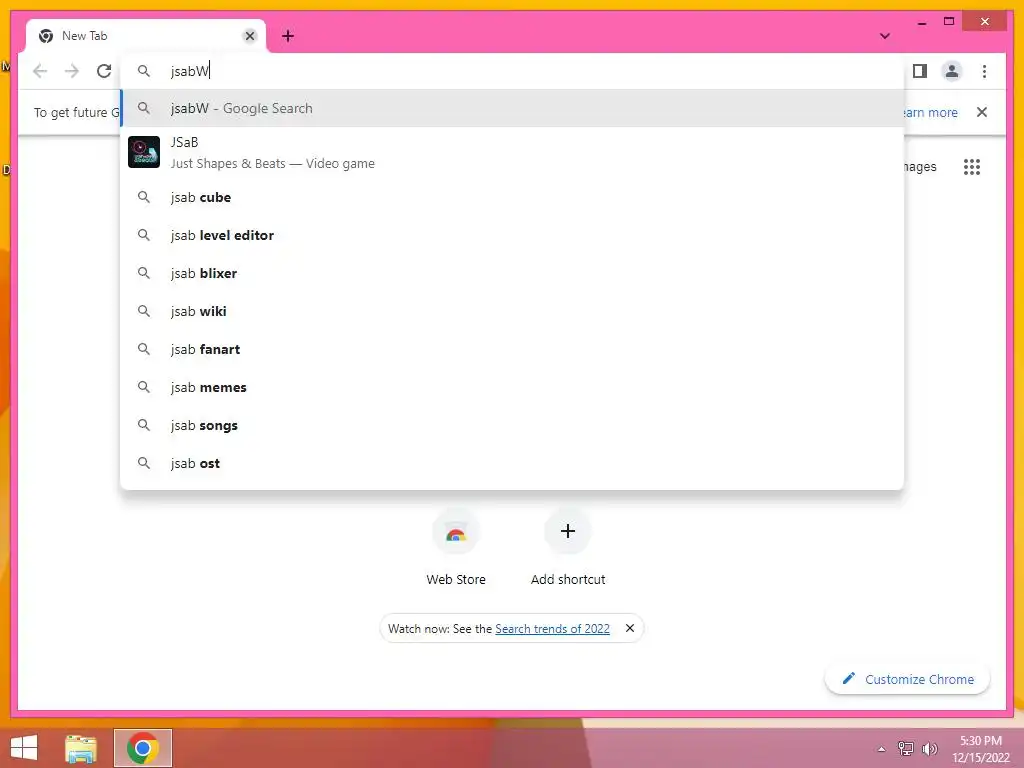1024x768 pixels.
Task: Choose 'jsab blixer' suggestion
Action: (x=512, y=273)
